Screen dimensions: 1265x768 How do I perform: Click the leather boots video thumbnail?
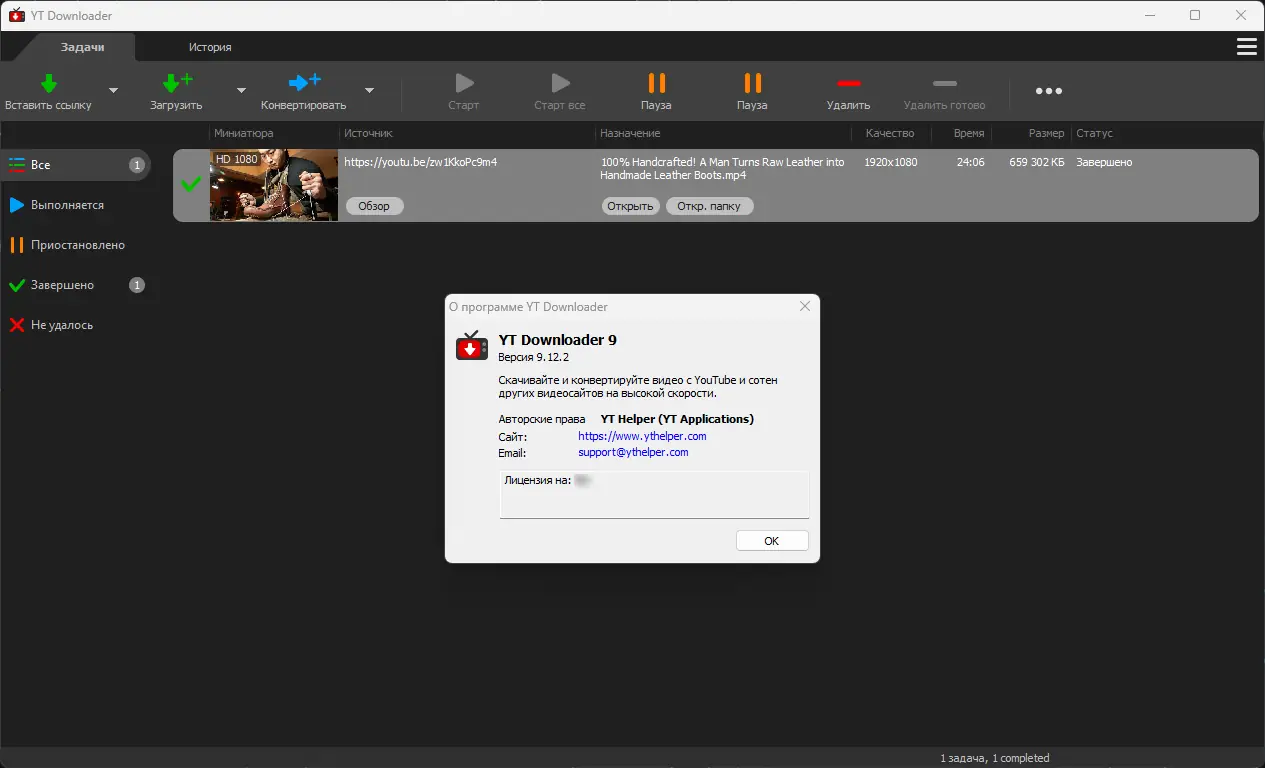click(x=273, y=185)
